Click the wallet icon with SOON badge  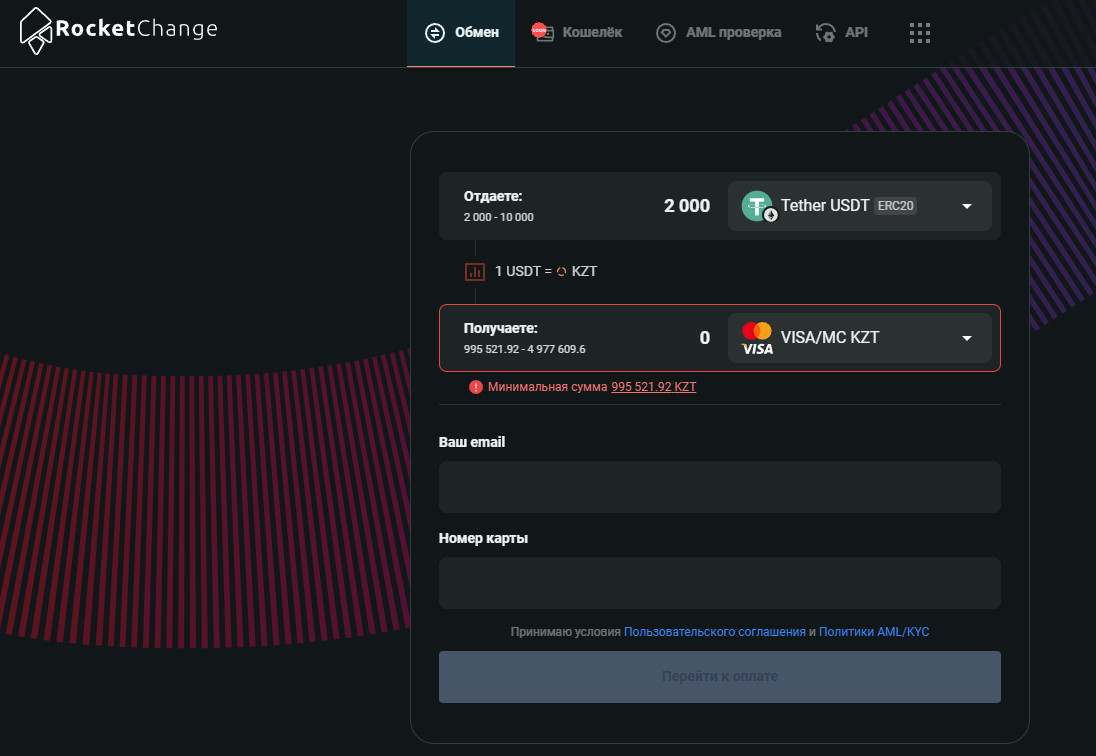click(542, 32)
